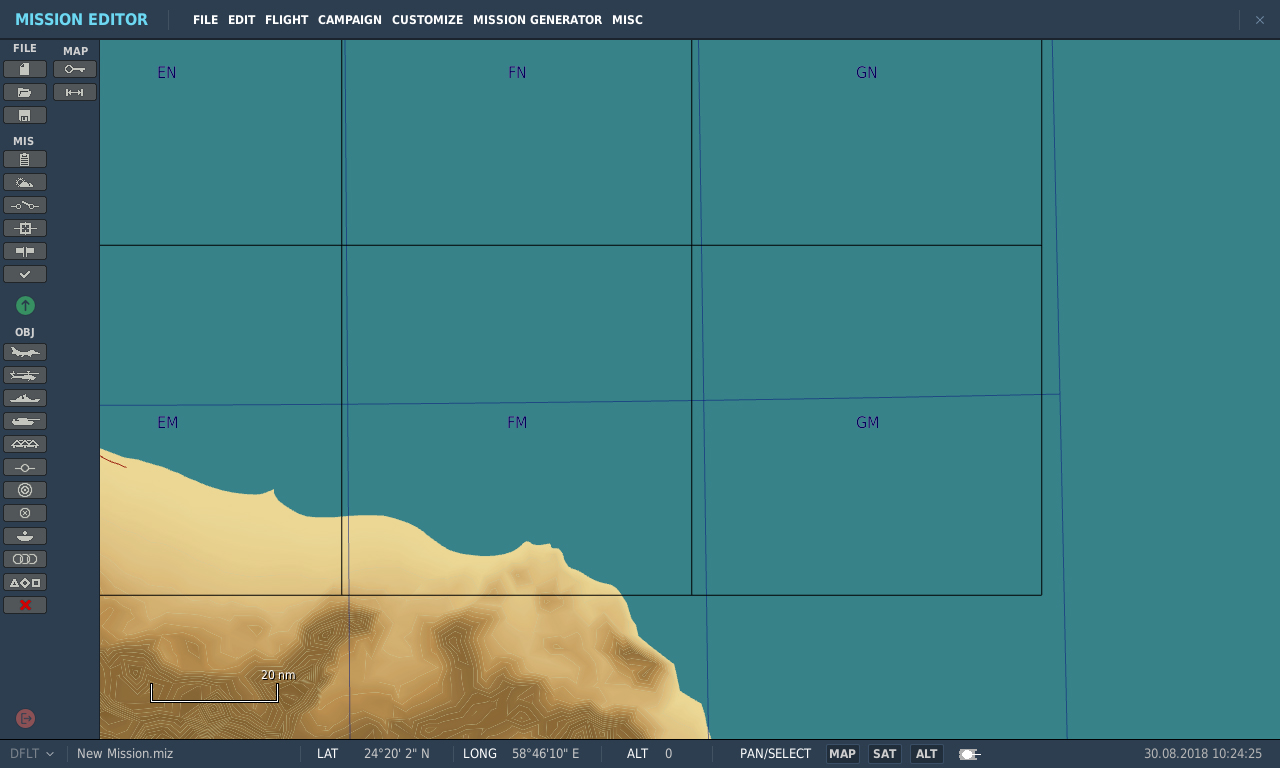
Task: Click the FM grid label
Action: (x=517, y=423)
